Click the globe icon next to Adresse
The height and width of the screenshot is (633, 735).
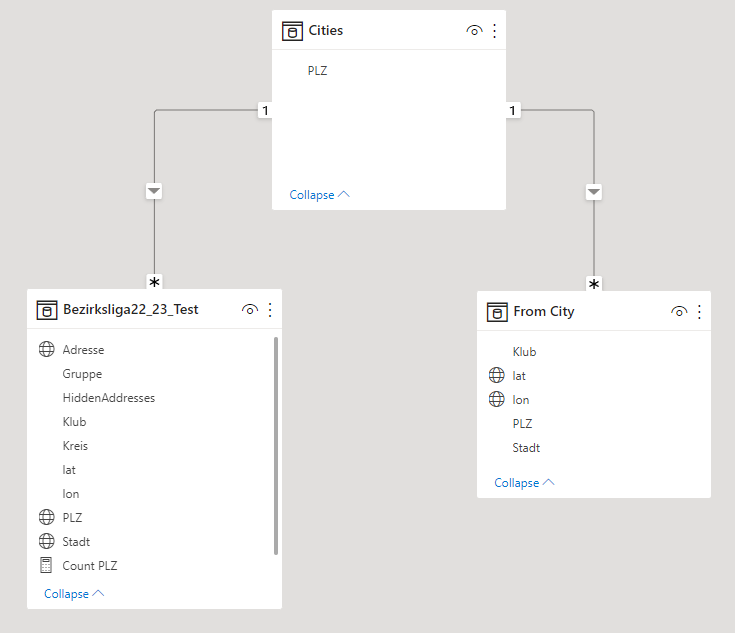pos(46,349)
